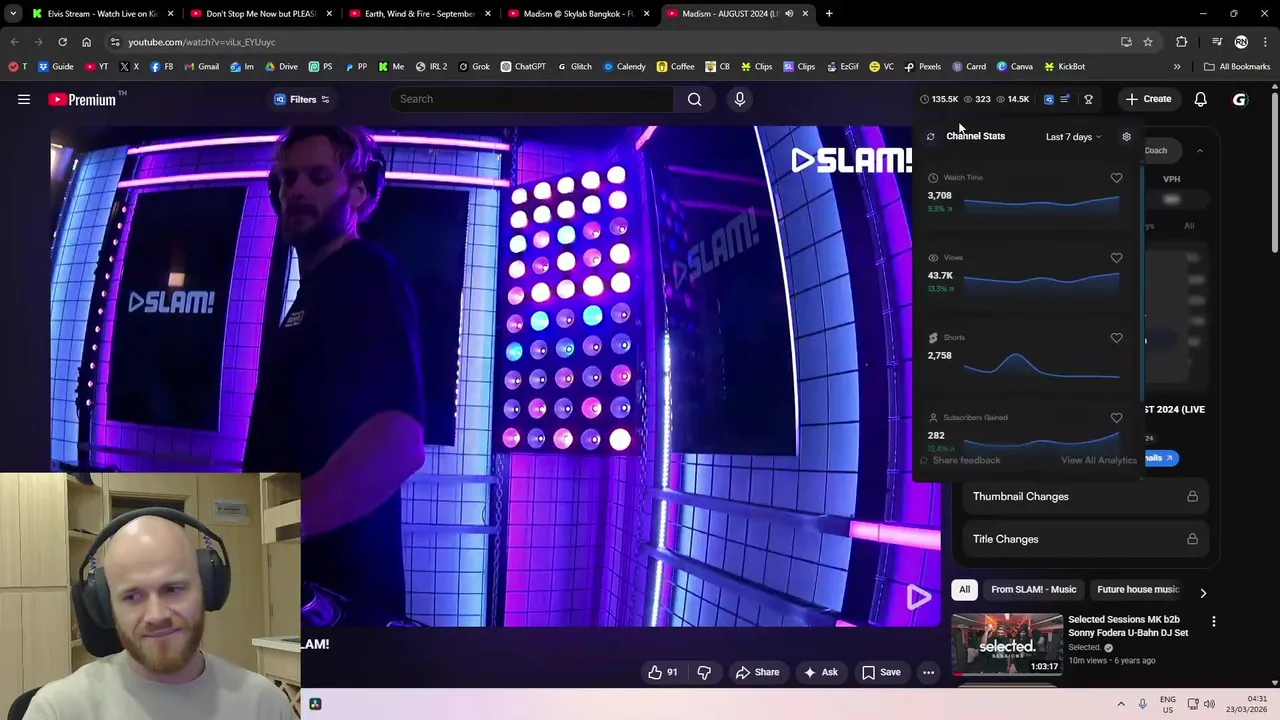1280x720 pixels.
Task: Open Windows system tray microphone icon
Action: (x=1143, y=704)
